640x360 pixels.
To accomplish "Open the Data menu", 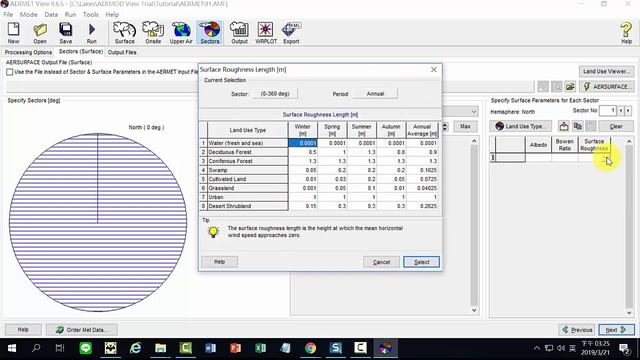I will coord(51,14).
